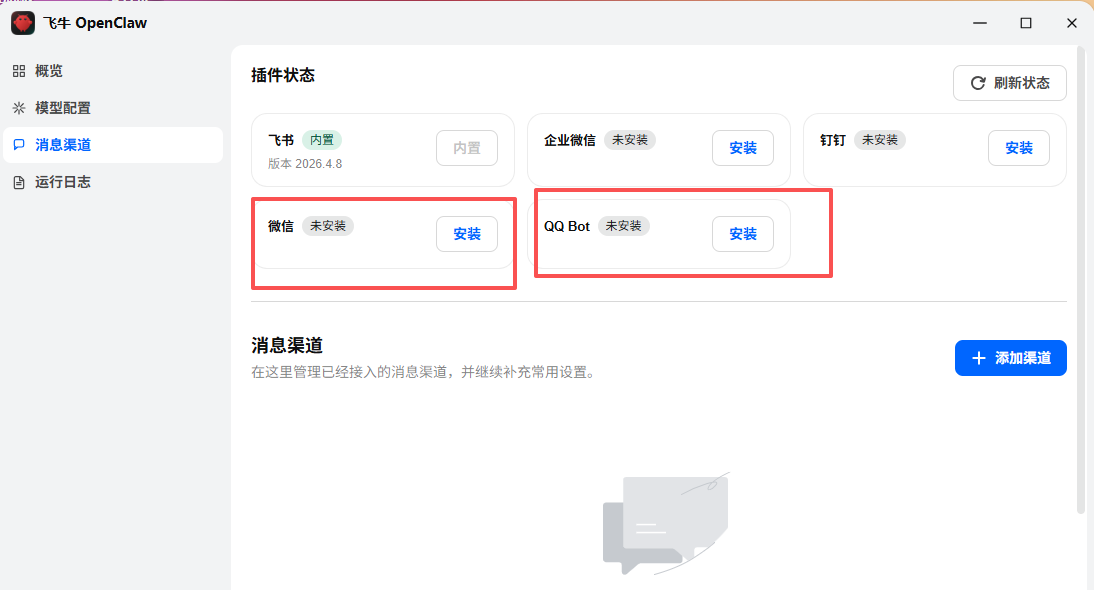Minimize the OpenClaw window
The image size is (1094, 590).
[x=980, y=23]
